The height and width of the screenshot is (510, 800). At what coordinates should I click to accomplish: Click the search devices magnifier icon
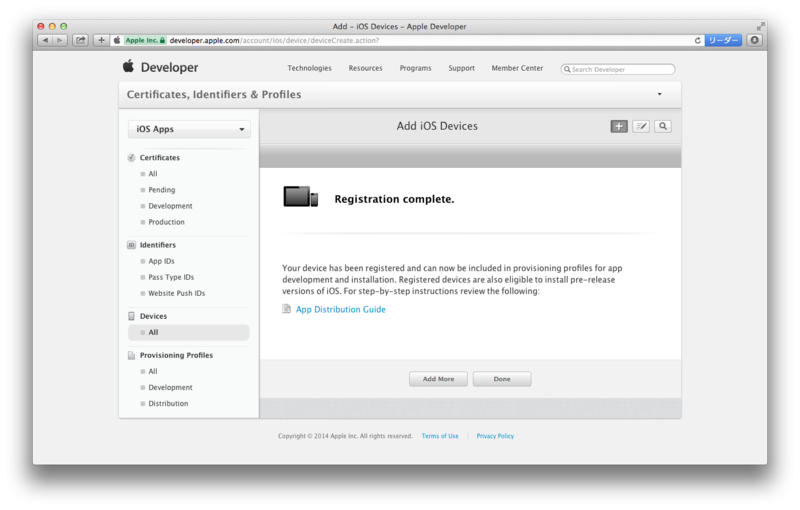tap(663, 126)
